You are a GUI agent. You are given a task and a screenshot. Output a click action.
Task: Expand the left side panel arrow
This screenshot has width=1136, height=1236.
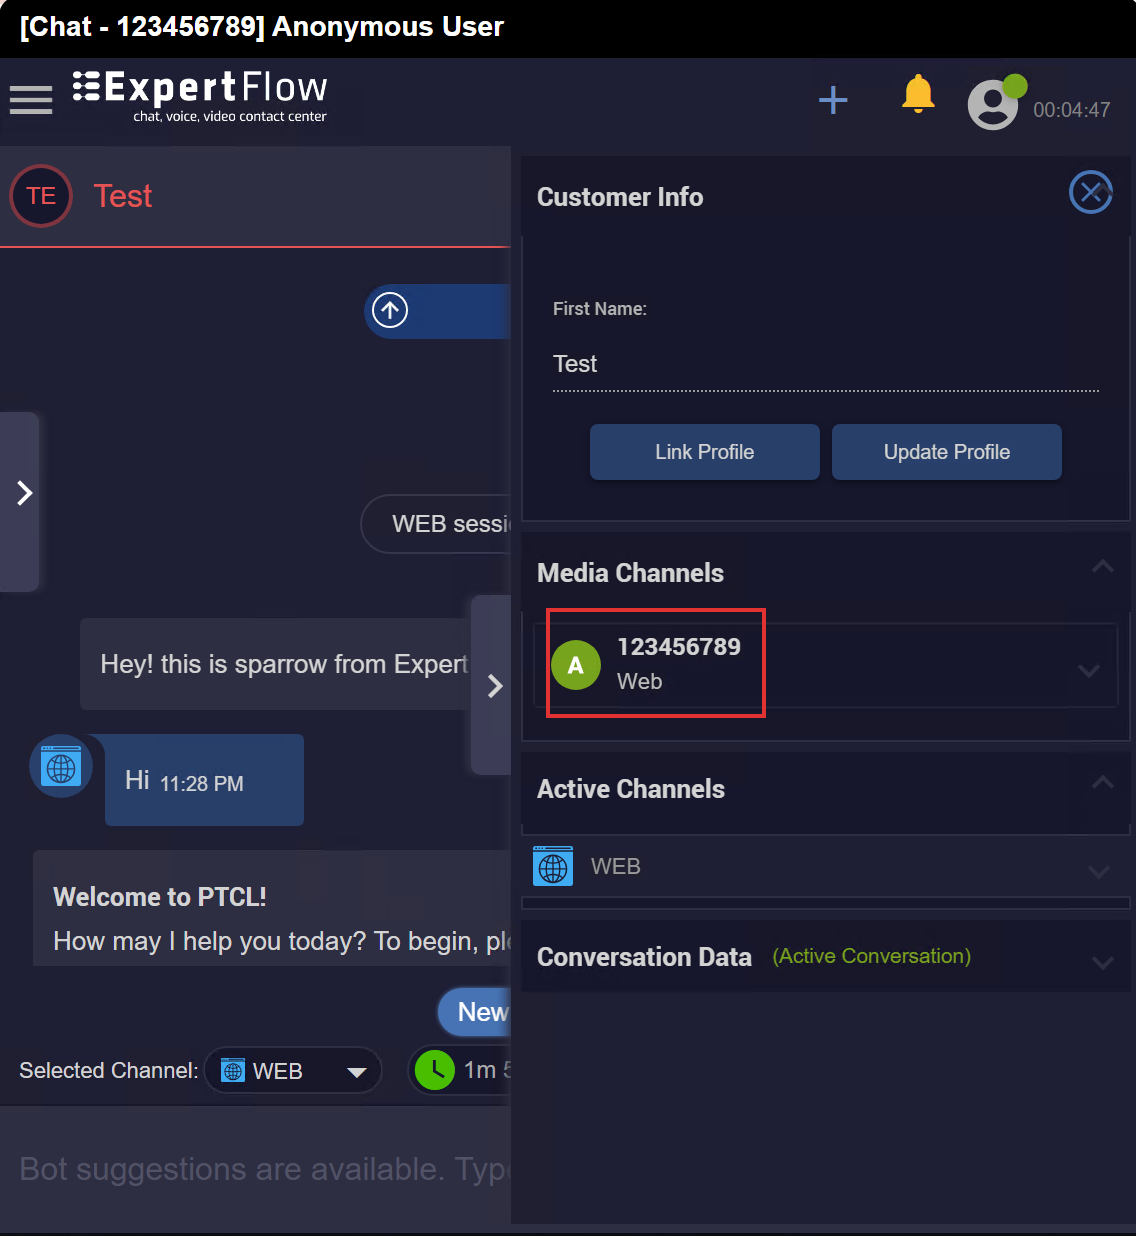24,493
